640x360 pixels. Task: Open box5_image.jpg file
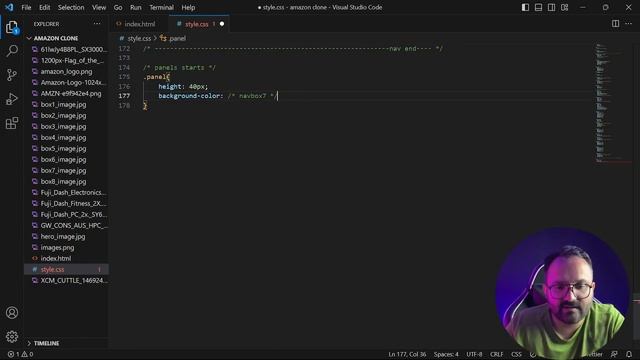tap(63, 149)
